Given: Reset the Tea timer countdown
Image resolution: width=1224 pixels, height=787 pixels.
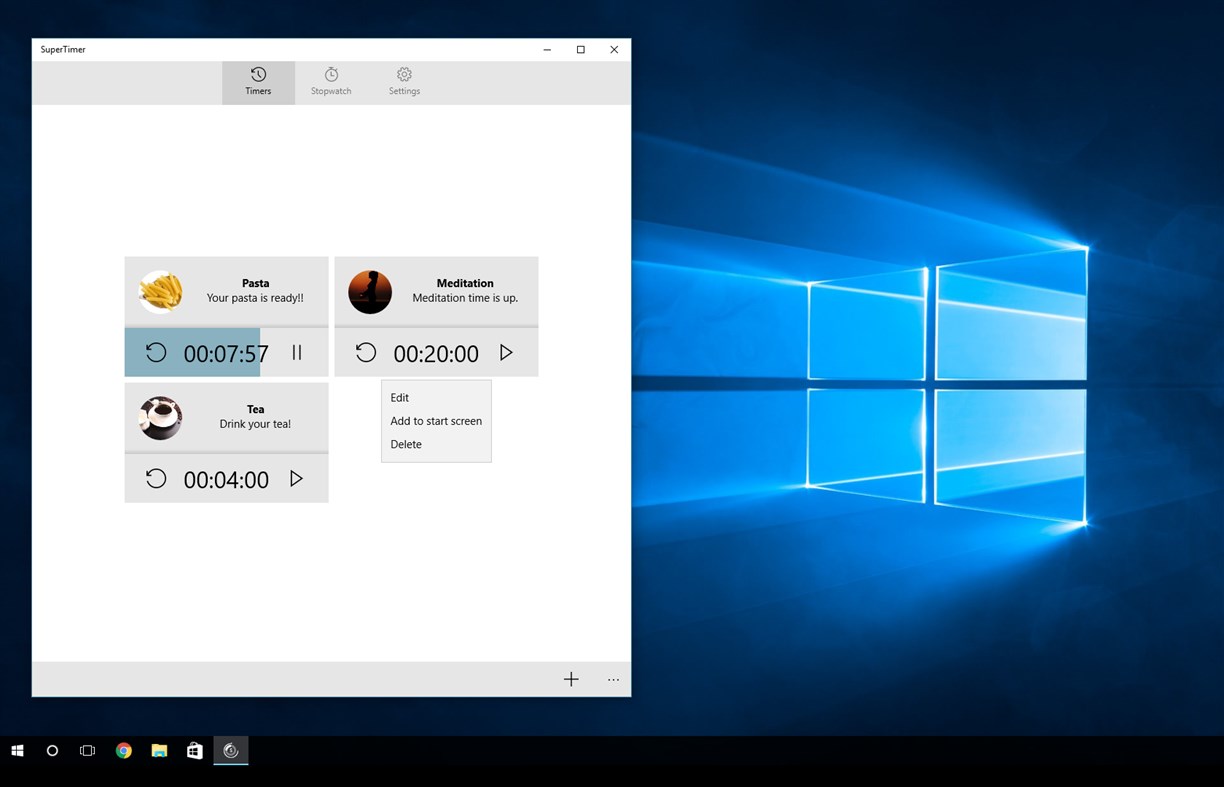Looking at the screenshot, I should coord(156,478).
